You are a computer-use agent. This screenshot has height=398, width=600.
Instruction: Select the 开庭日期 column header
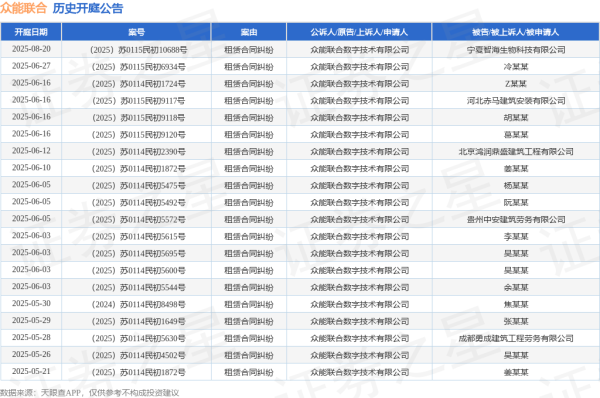click(x=31, y=32)
